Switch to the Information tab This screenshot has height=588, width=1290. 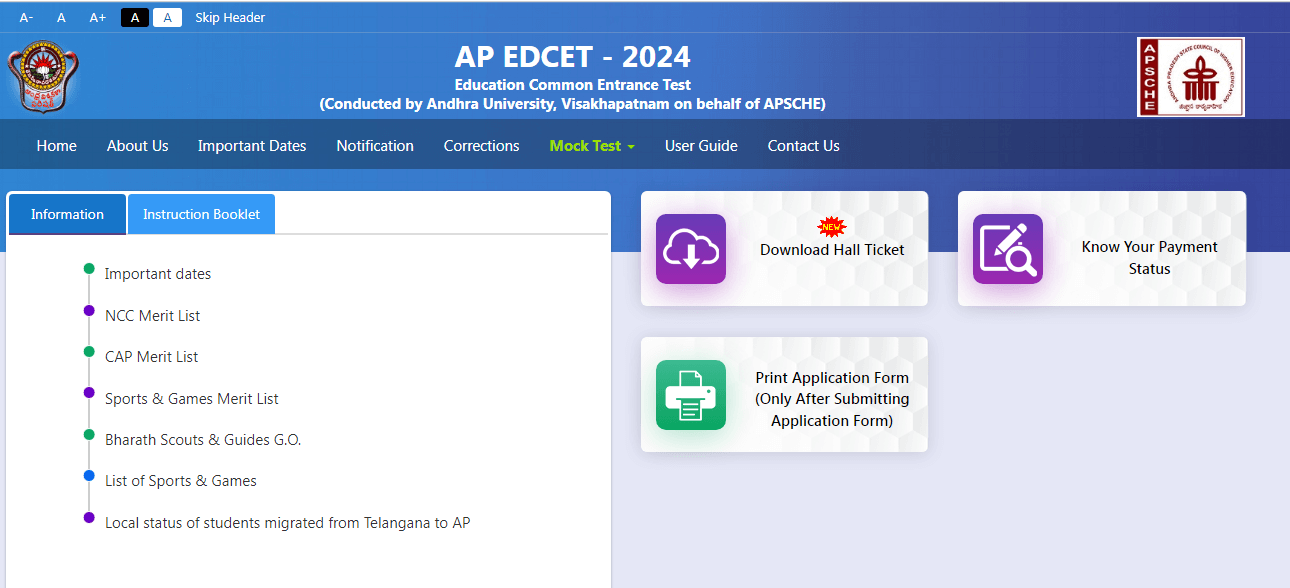click(x=67, y=214)
